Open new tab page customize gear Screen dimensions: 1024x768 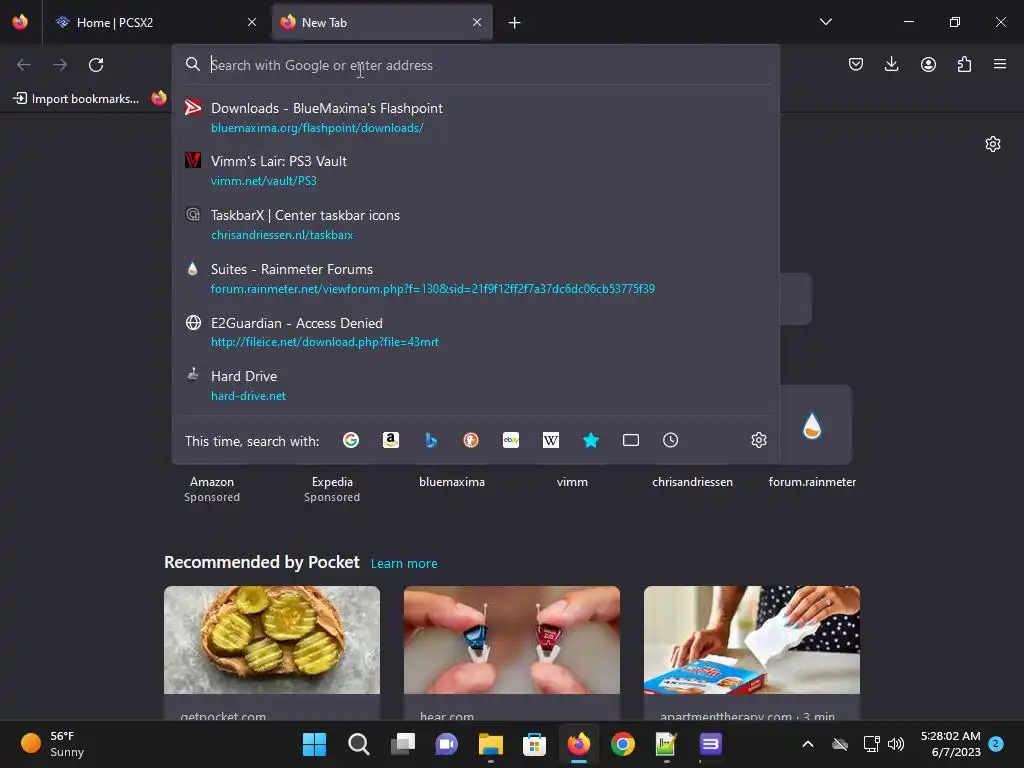[x=993, y=144]
